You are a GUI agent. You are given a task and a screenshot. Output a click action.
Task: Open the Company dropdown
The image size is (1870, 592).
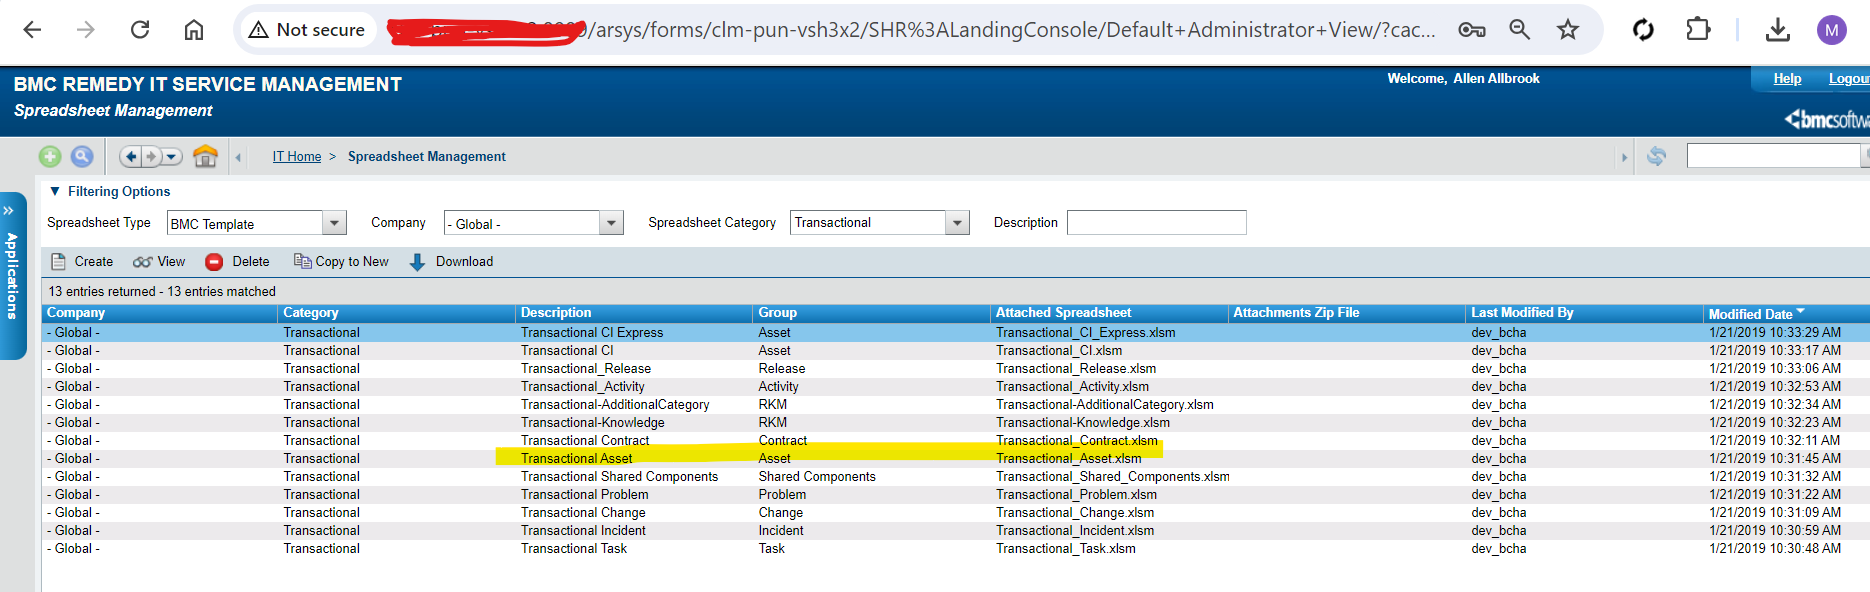click(x=612, y=223)
